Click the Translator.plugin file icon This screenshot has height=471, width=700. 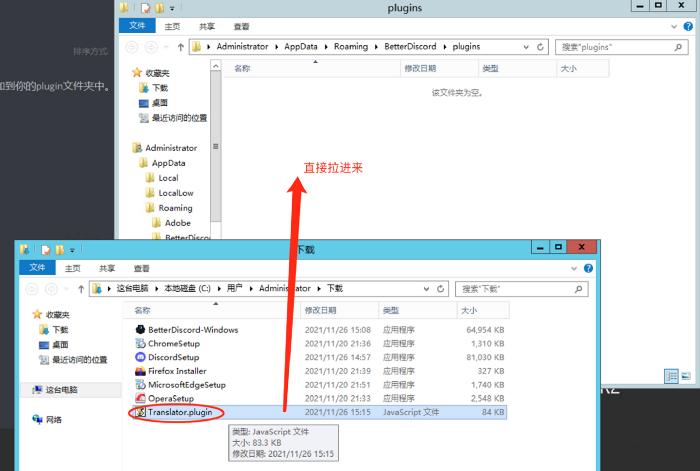140,412
